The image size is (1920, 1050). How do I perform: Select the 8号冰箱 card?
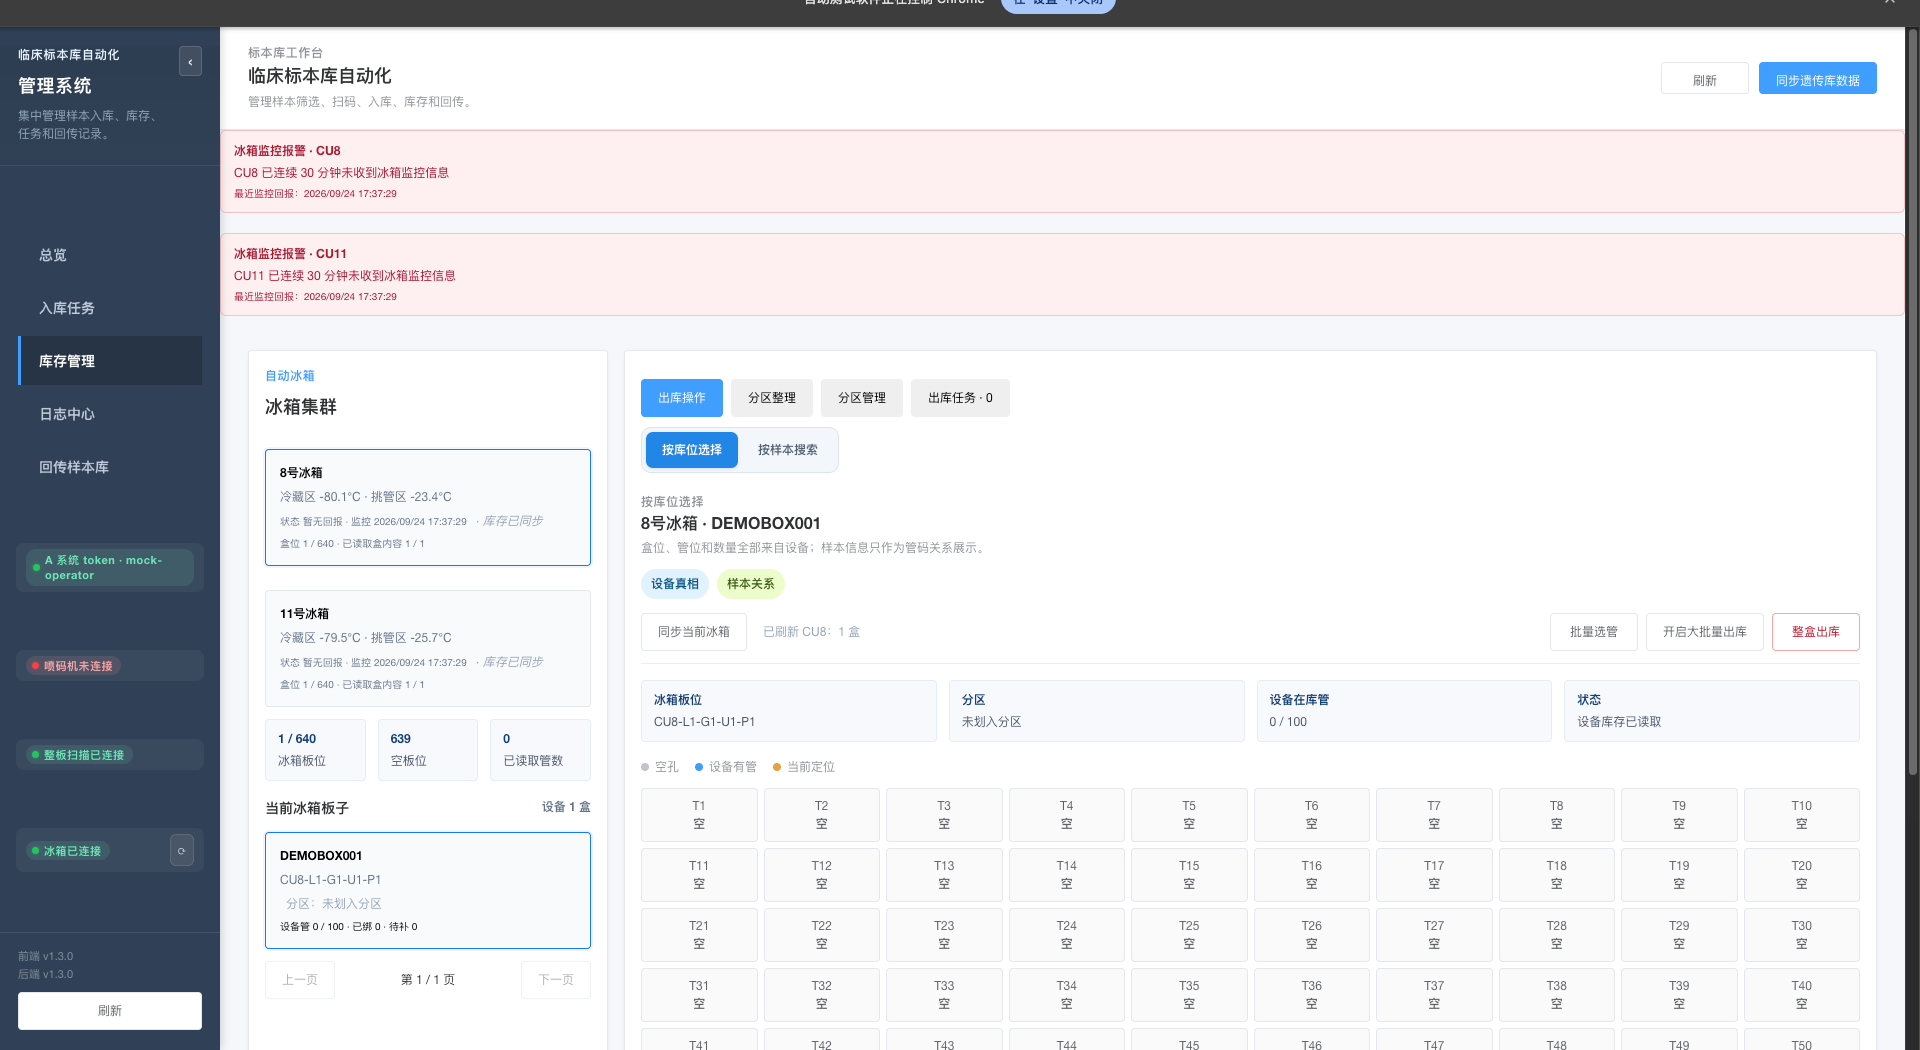428,507
